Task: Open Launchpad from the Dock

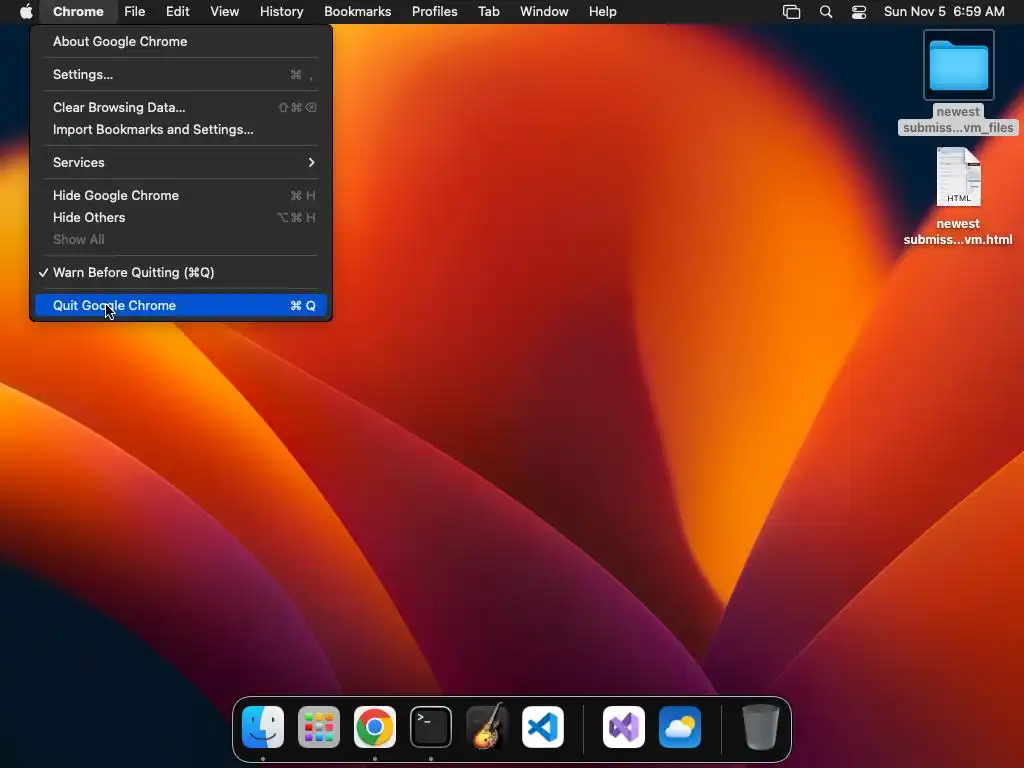Action: coord(319,727)
